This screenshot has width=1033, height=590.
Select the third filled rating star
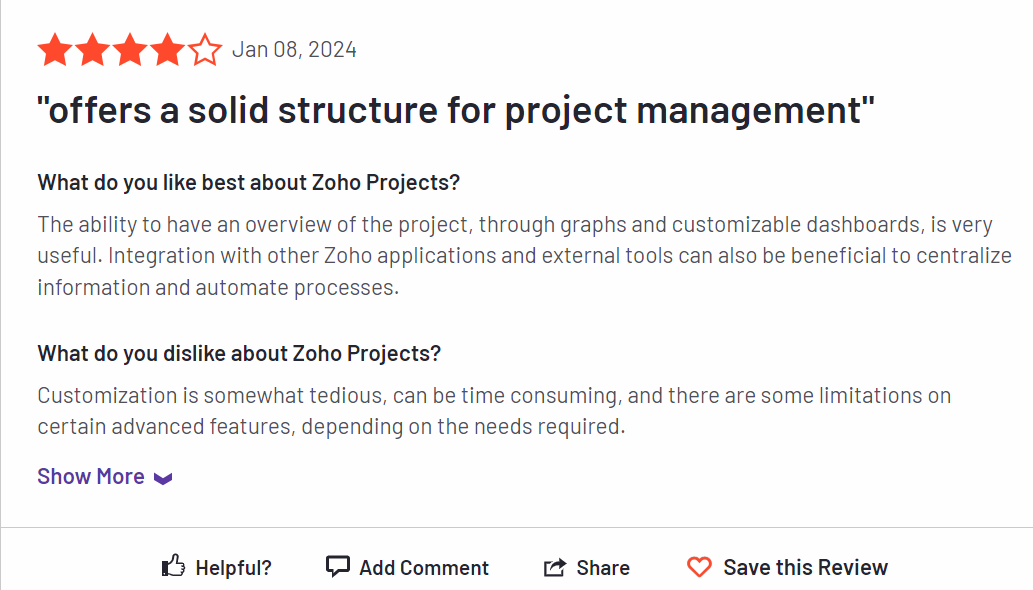[130, 50]
